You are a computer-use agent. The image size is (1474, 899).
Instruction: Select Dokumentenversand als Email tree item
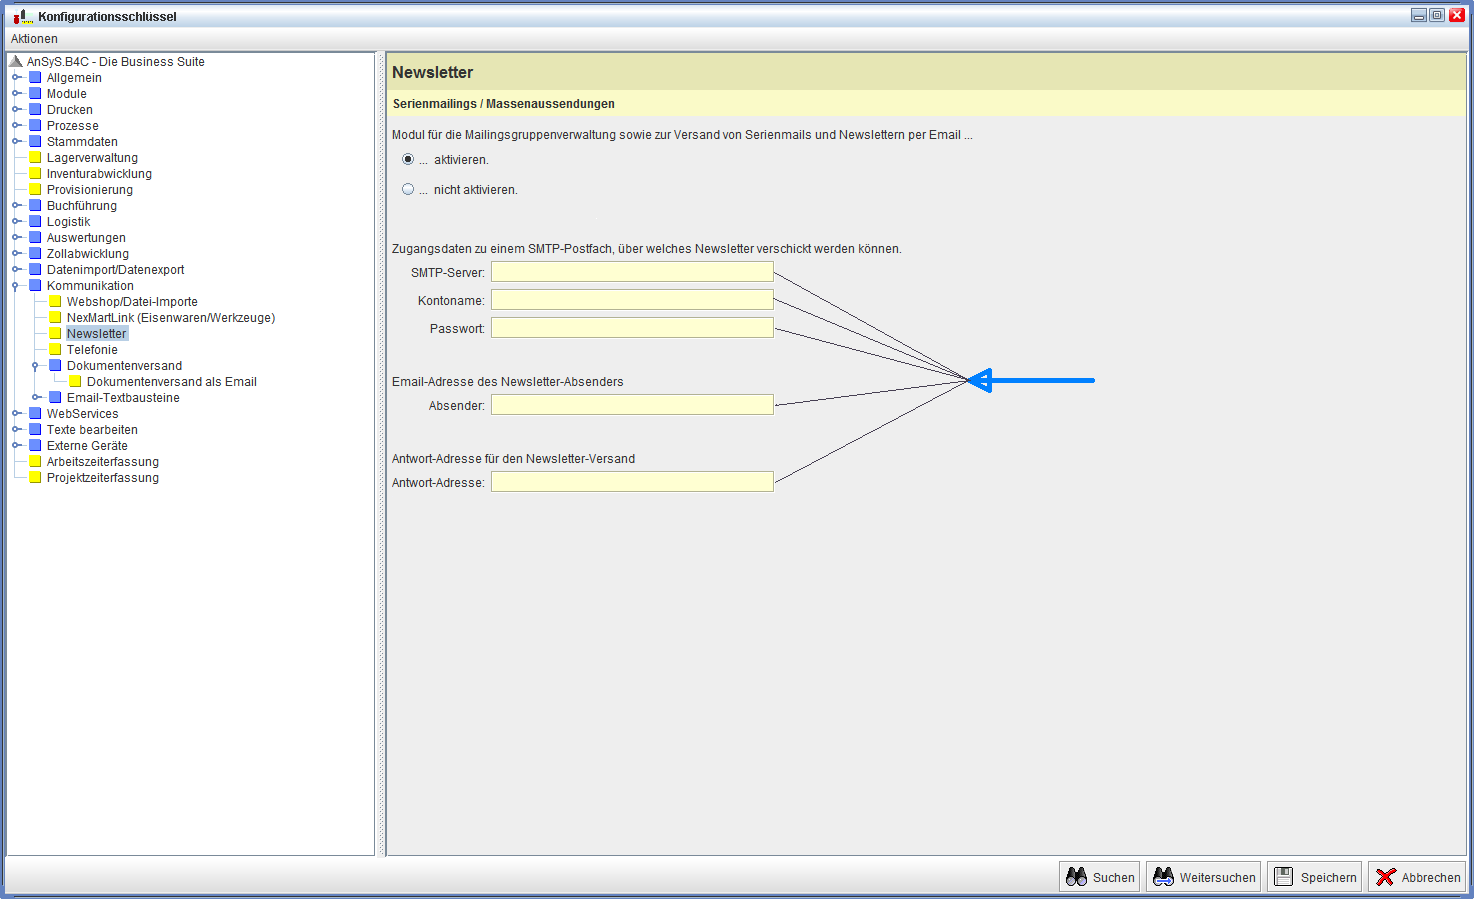click(171, 382)
